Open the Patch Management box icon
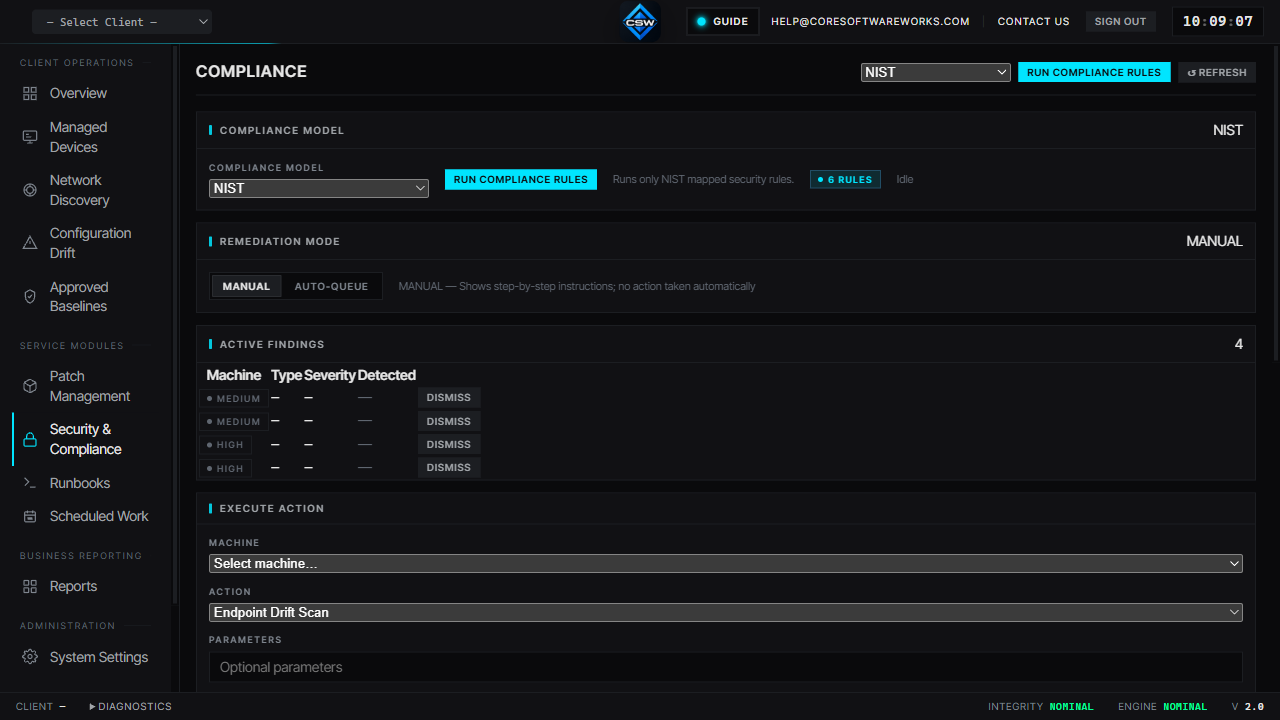 tap(30, 386)
